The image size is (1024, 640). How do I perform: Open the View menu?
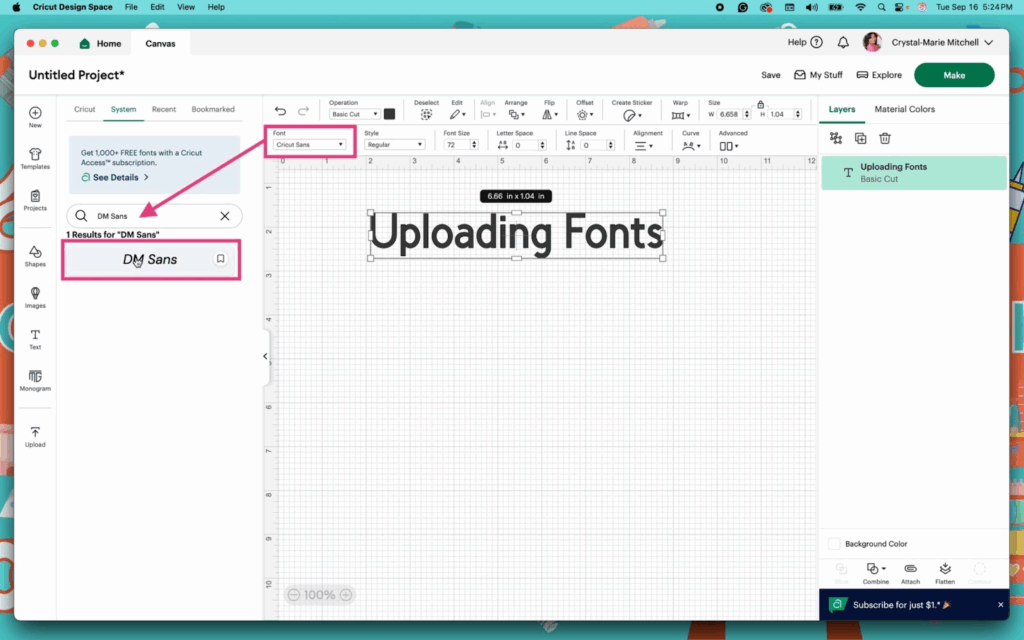(186, 7)
